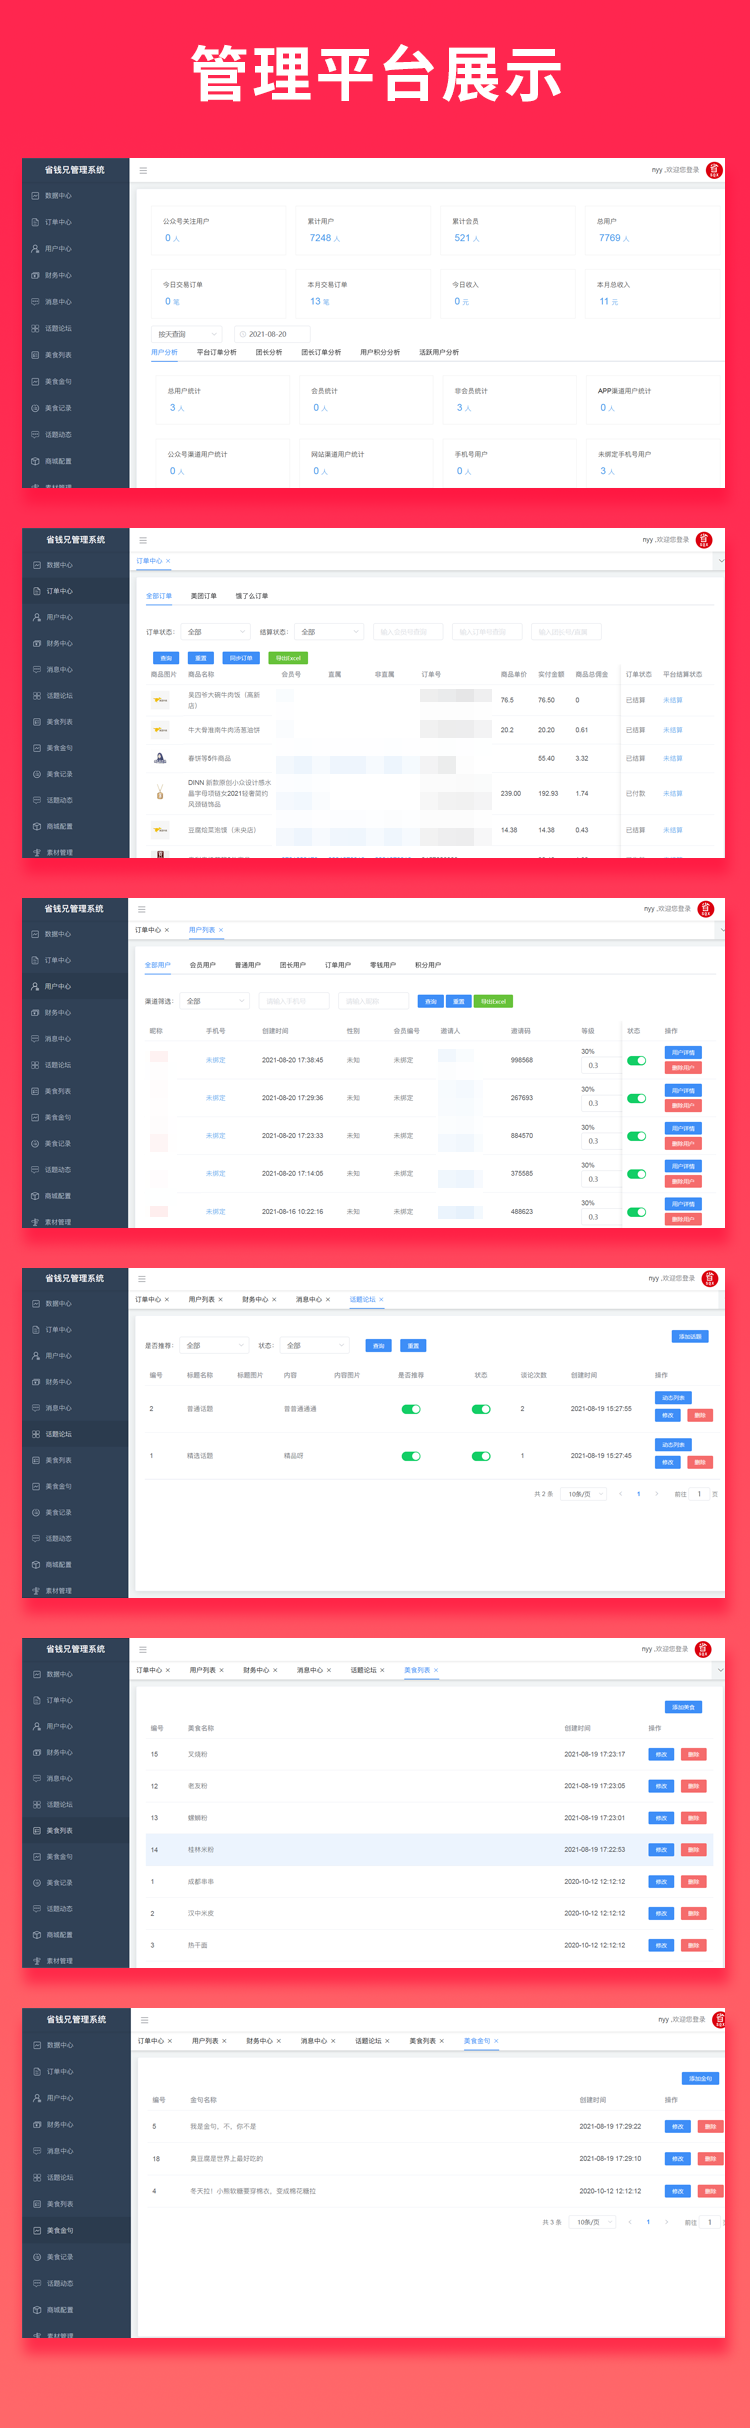Click 添加话题 button in topic forum panel
Viewport: 750px width, 2428px height.
(x=690, y=1336)
